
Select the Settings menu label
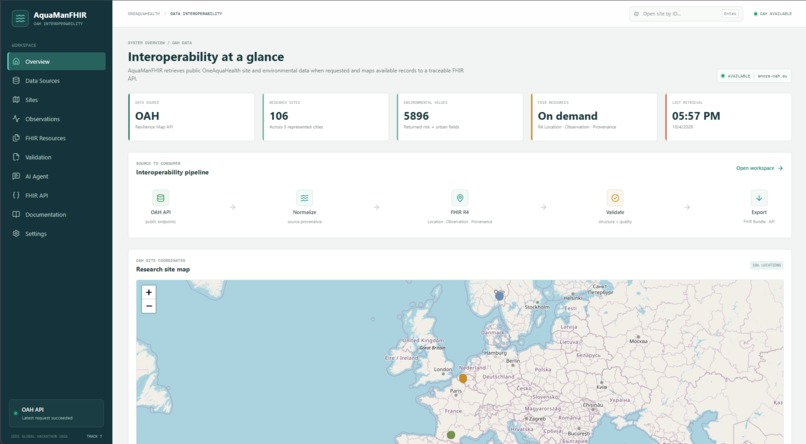point(36,234)
